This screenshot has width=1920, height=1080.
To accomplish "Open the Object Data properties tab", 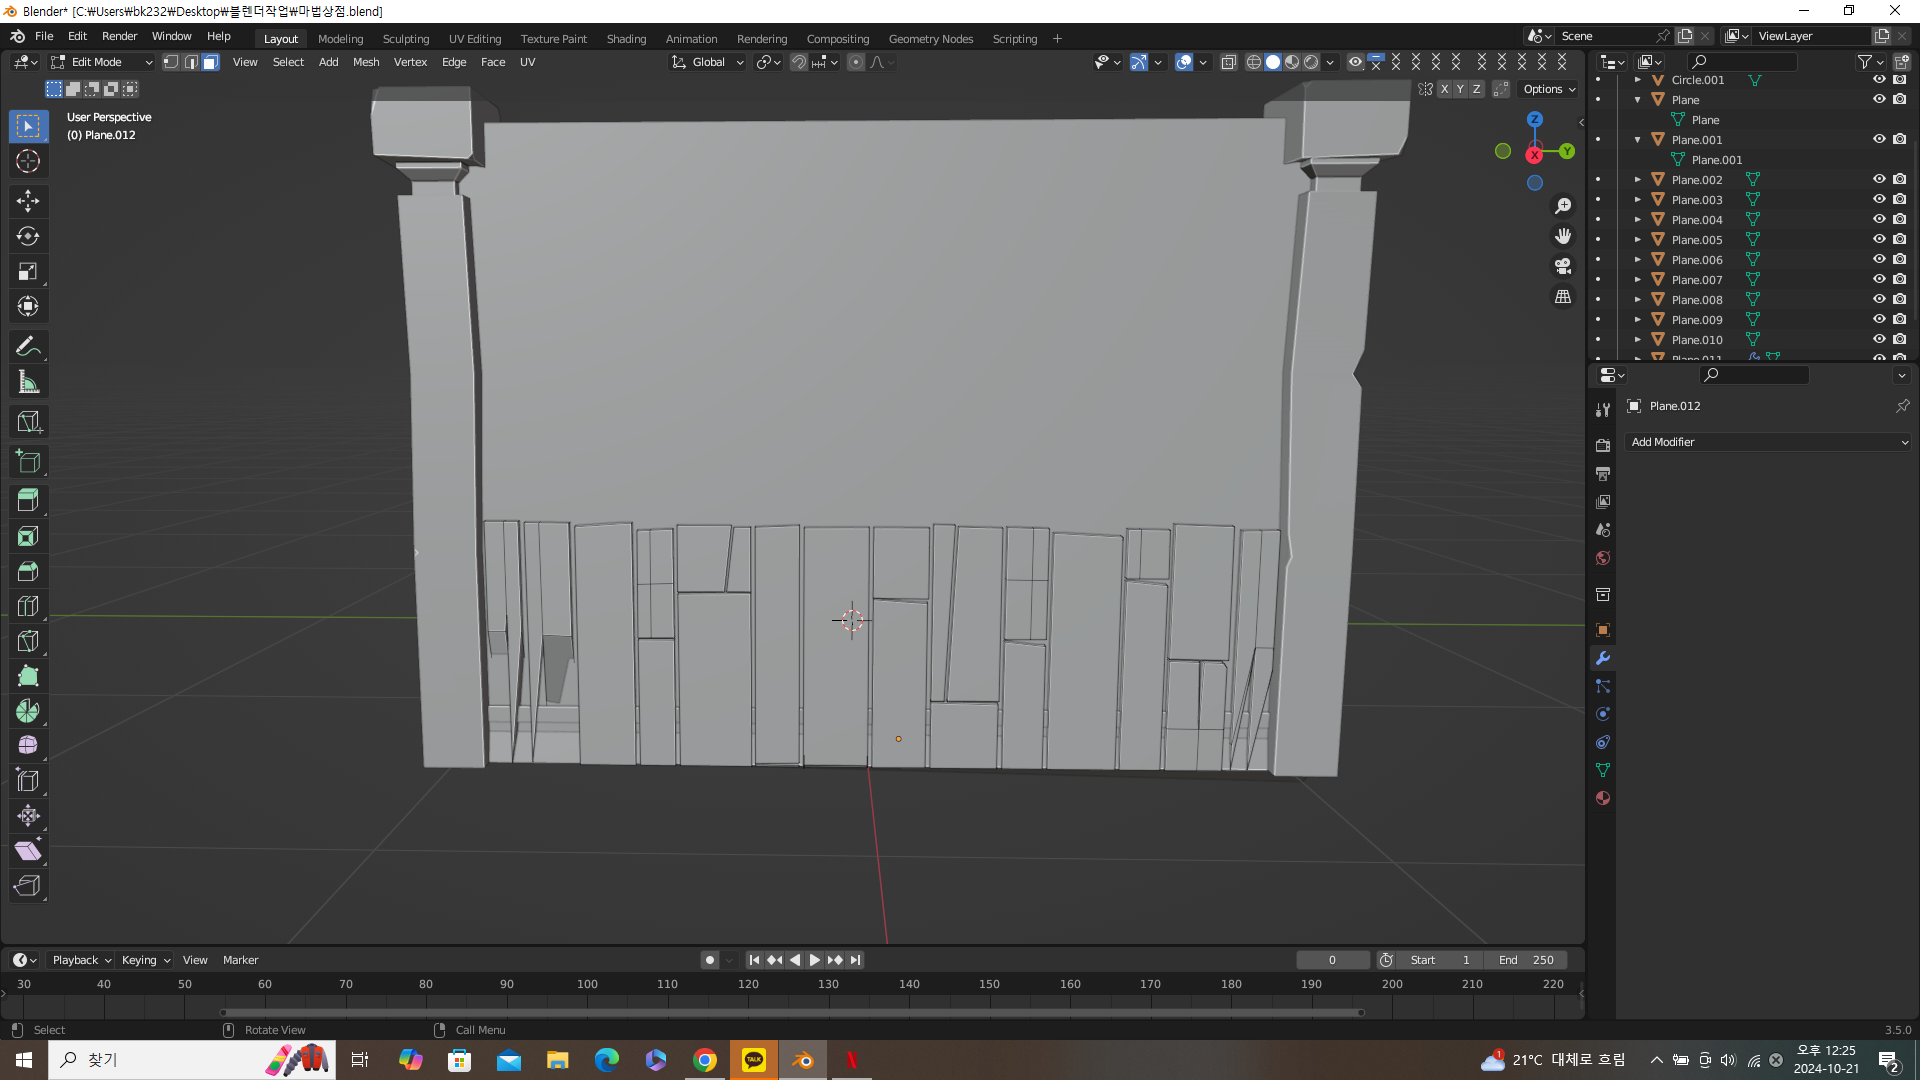I will pyautogui.click(x=1603, y=770).
